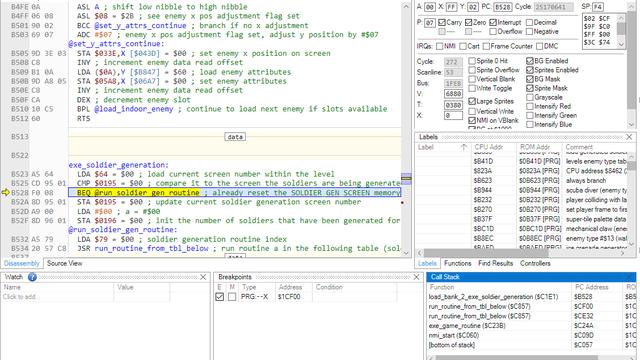640x360 pixels.
Task: Uncheck NMI on VBlank option
Action: [x=472, y=120]
